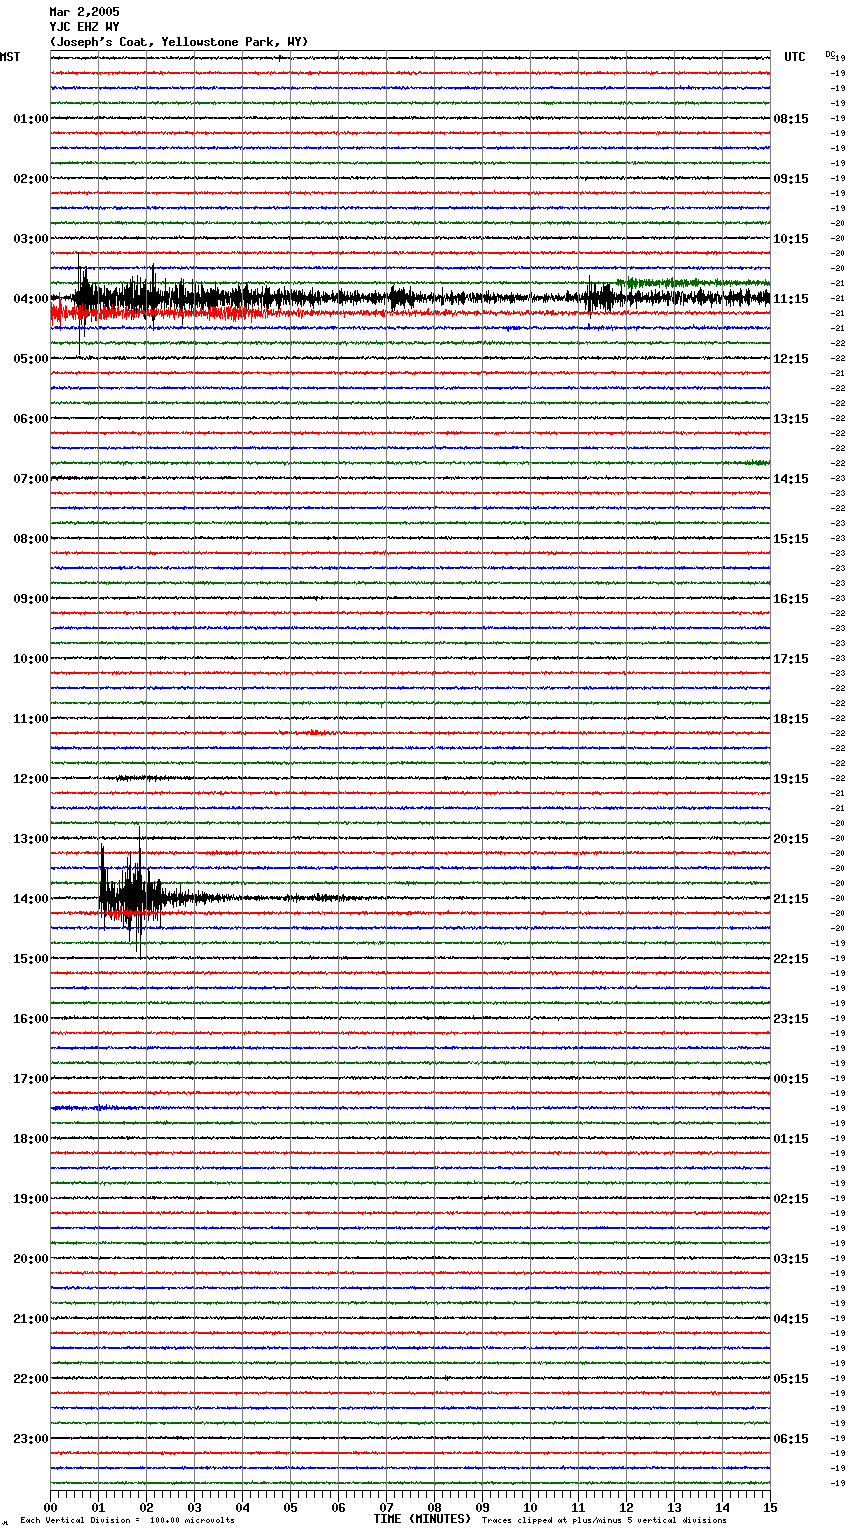This screenshot has height=1534, width=850.
Task: Pick the MST time label "05:00"
Action: 31,359
